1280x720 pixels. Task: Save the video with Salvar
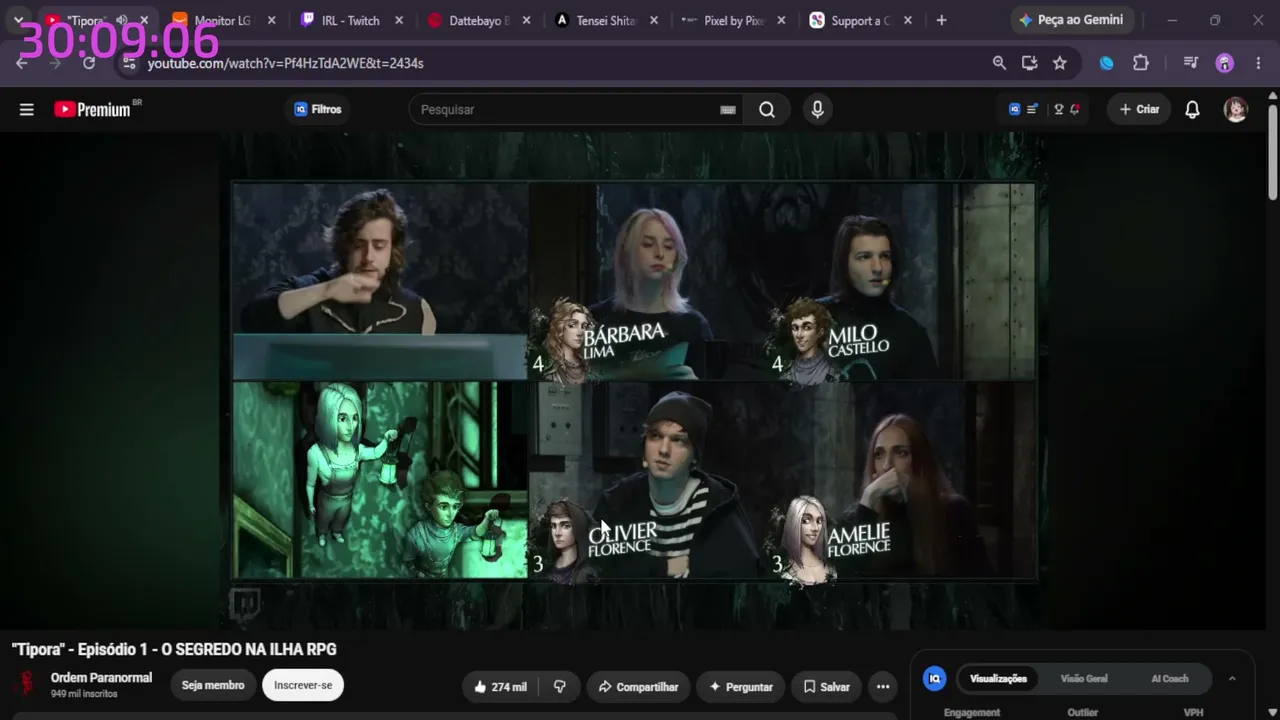pyautogui.click(x=826, y=687)
